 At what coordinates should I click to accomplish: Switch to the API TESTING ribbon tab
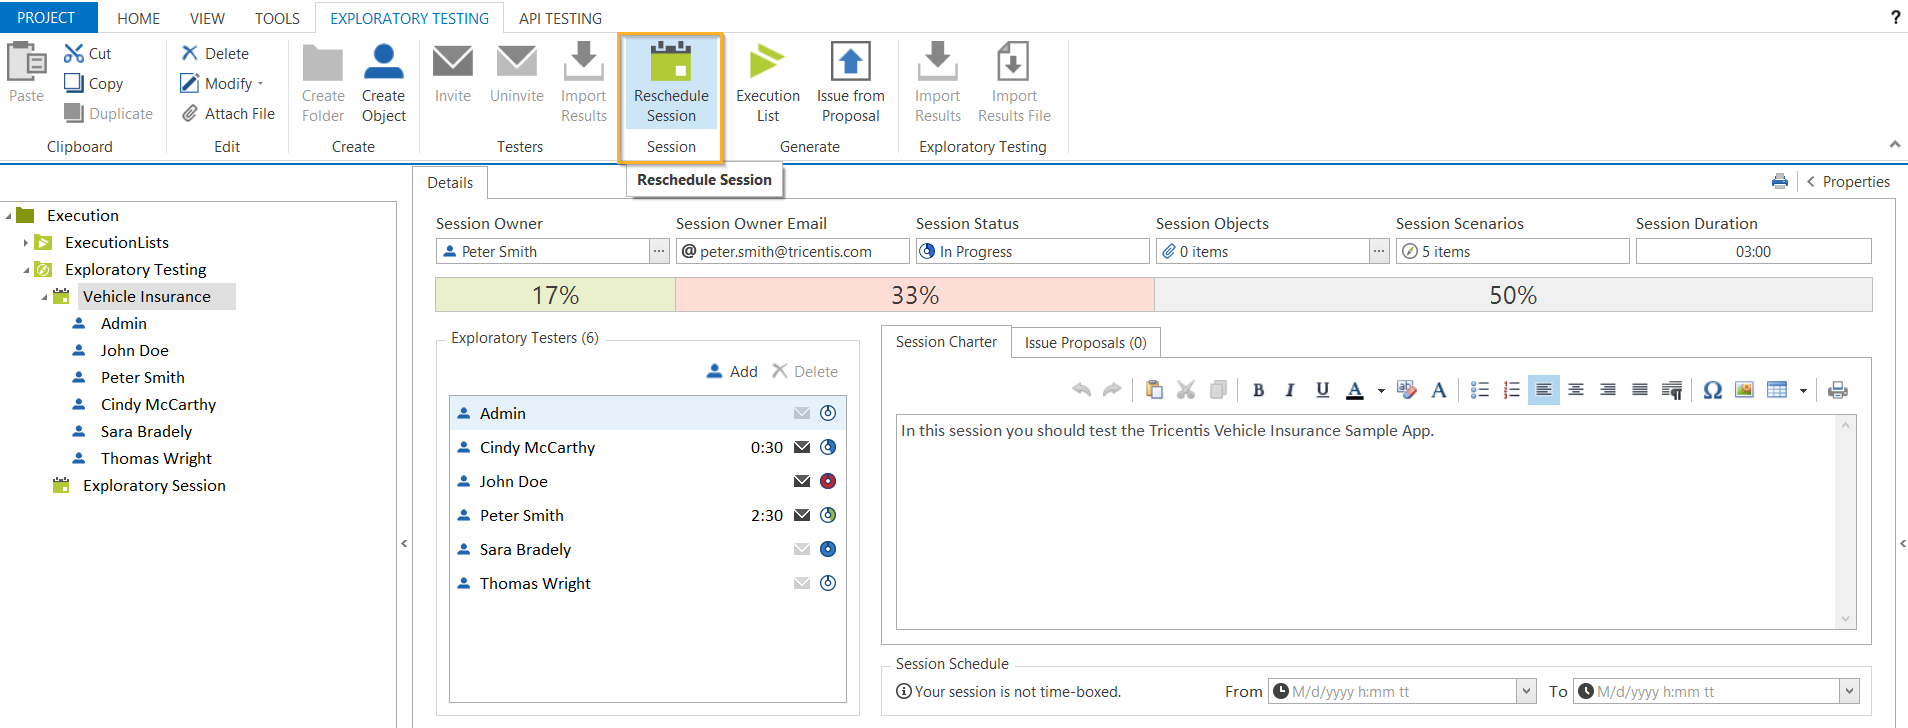(560, 18)
